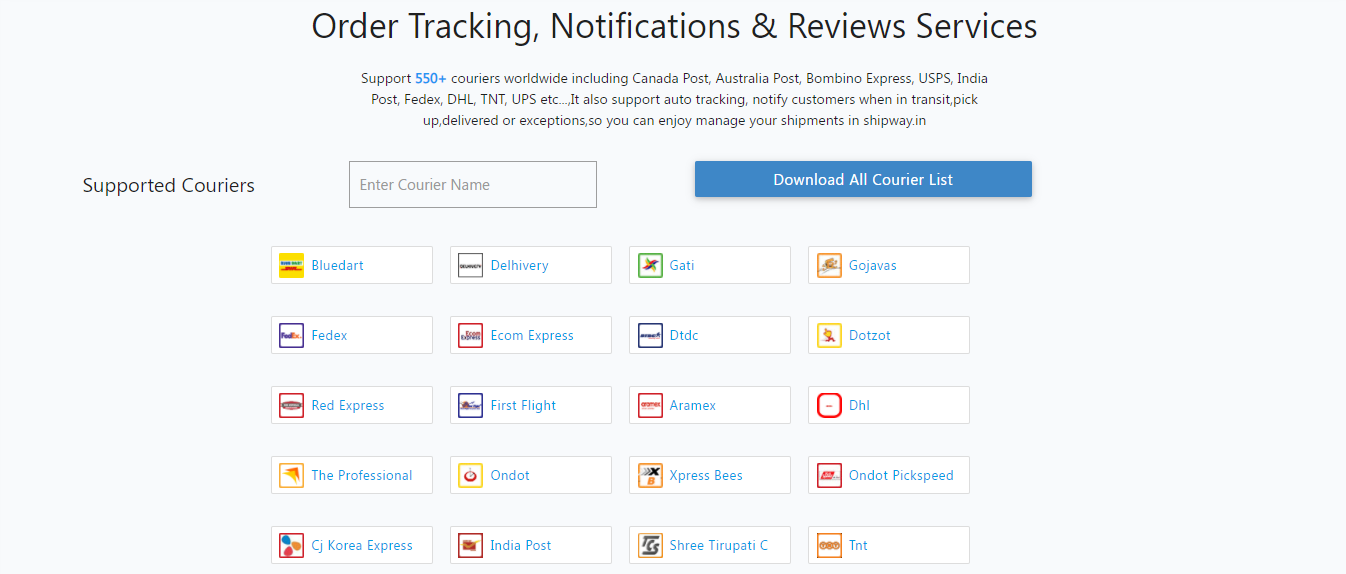Open the Tnt text link
The height and width of the screenshot is (574, 1346).
858,545
